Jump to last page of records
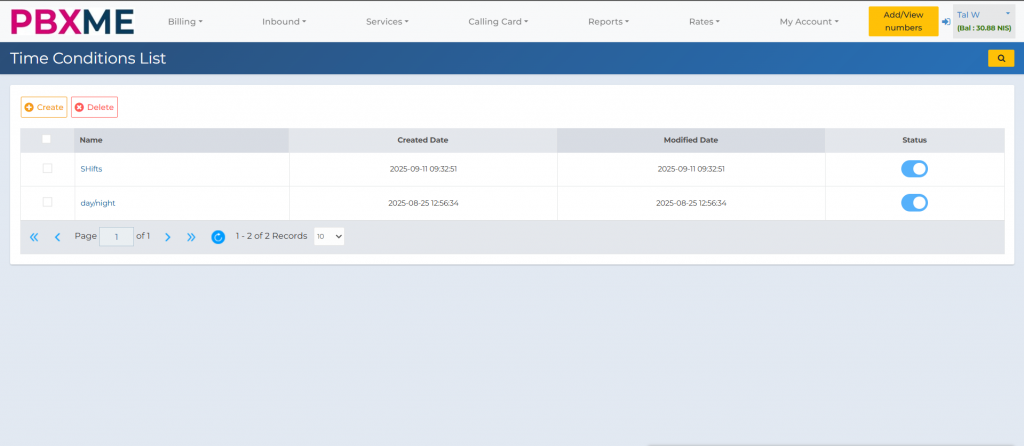The height and width of the screenshot is (446, 1024). point(191,237)
